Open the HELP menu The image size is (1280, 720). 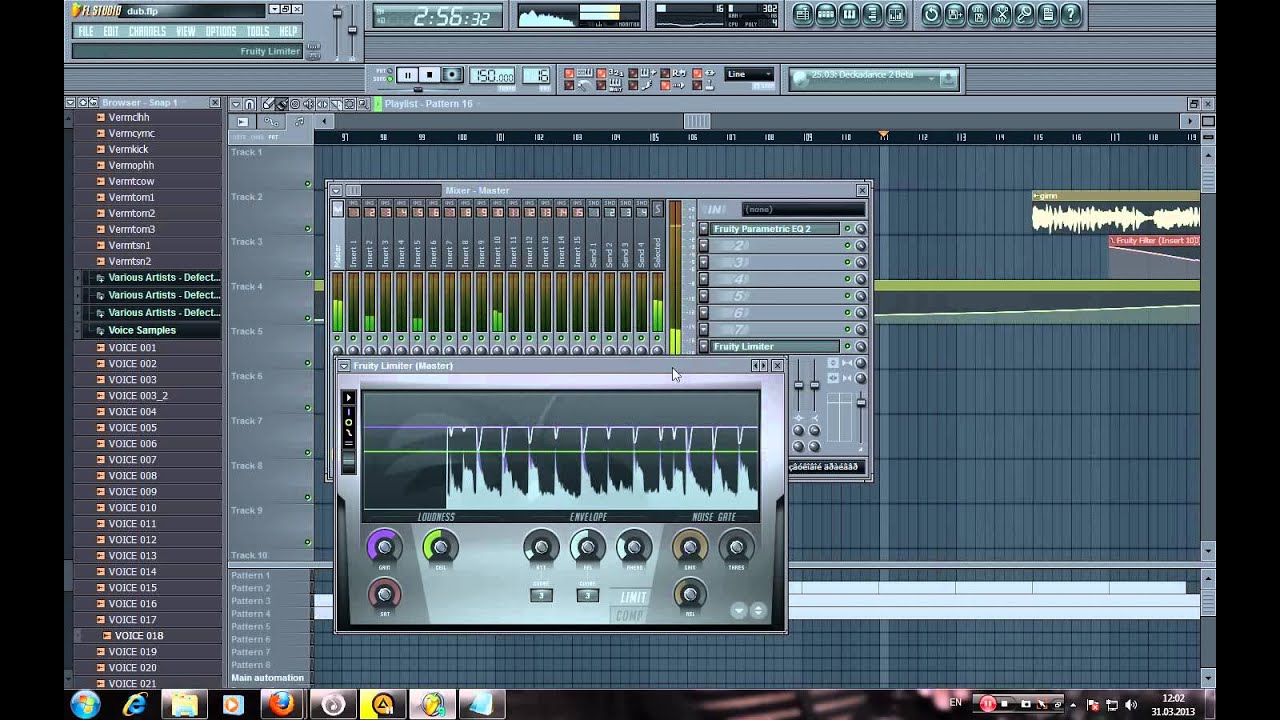(288, 31)
